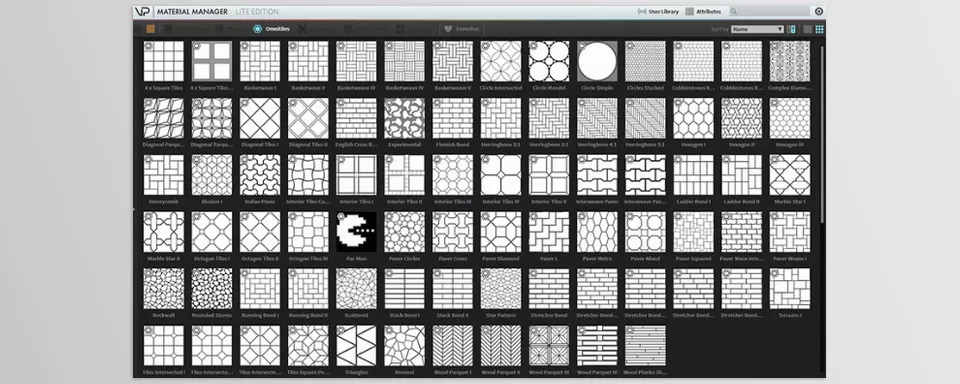Screen dimensions: 960x384
Task: Select the Flemish Bond material
Action: pos(452,118)
